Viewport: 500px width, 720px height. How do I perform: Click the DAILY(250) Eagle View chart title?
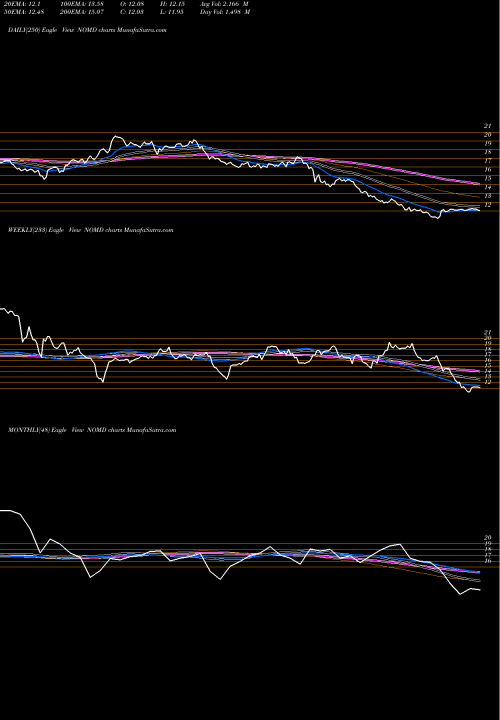[x=87, y=30]
